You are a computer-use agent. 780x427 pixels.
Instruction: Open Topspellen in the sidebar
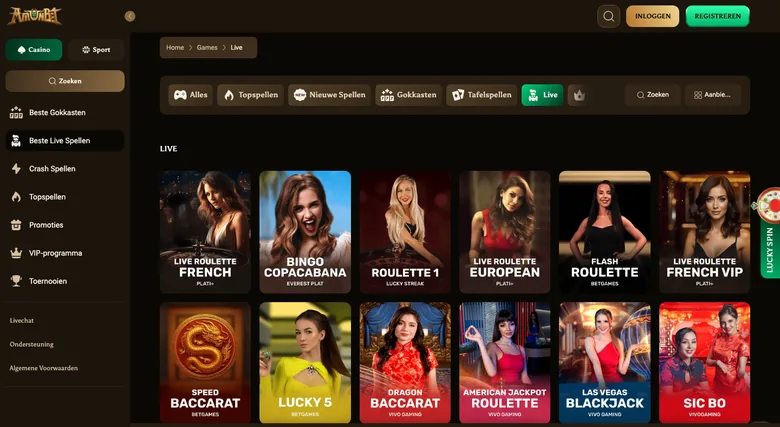[65, 197]
